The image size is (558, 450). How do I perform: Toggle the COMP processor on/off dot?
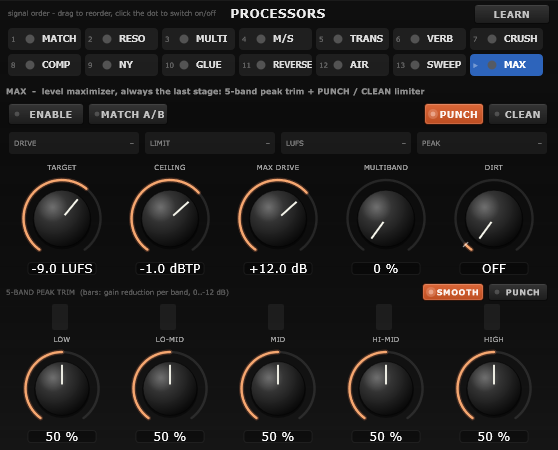coord(30,65)
